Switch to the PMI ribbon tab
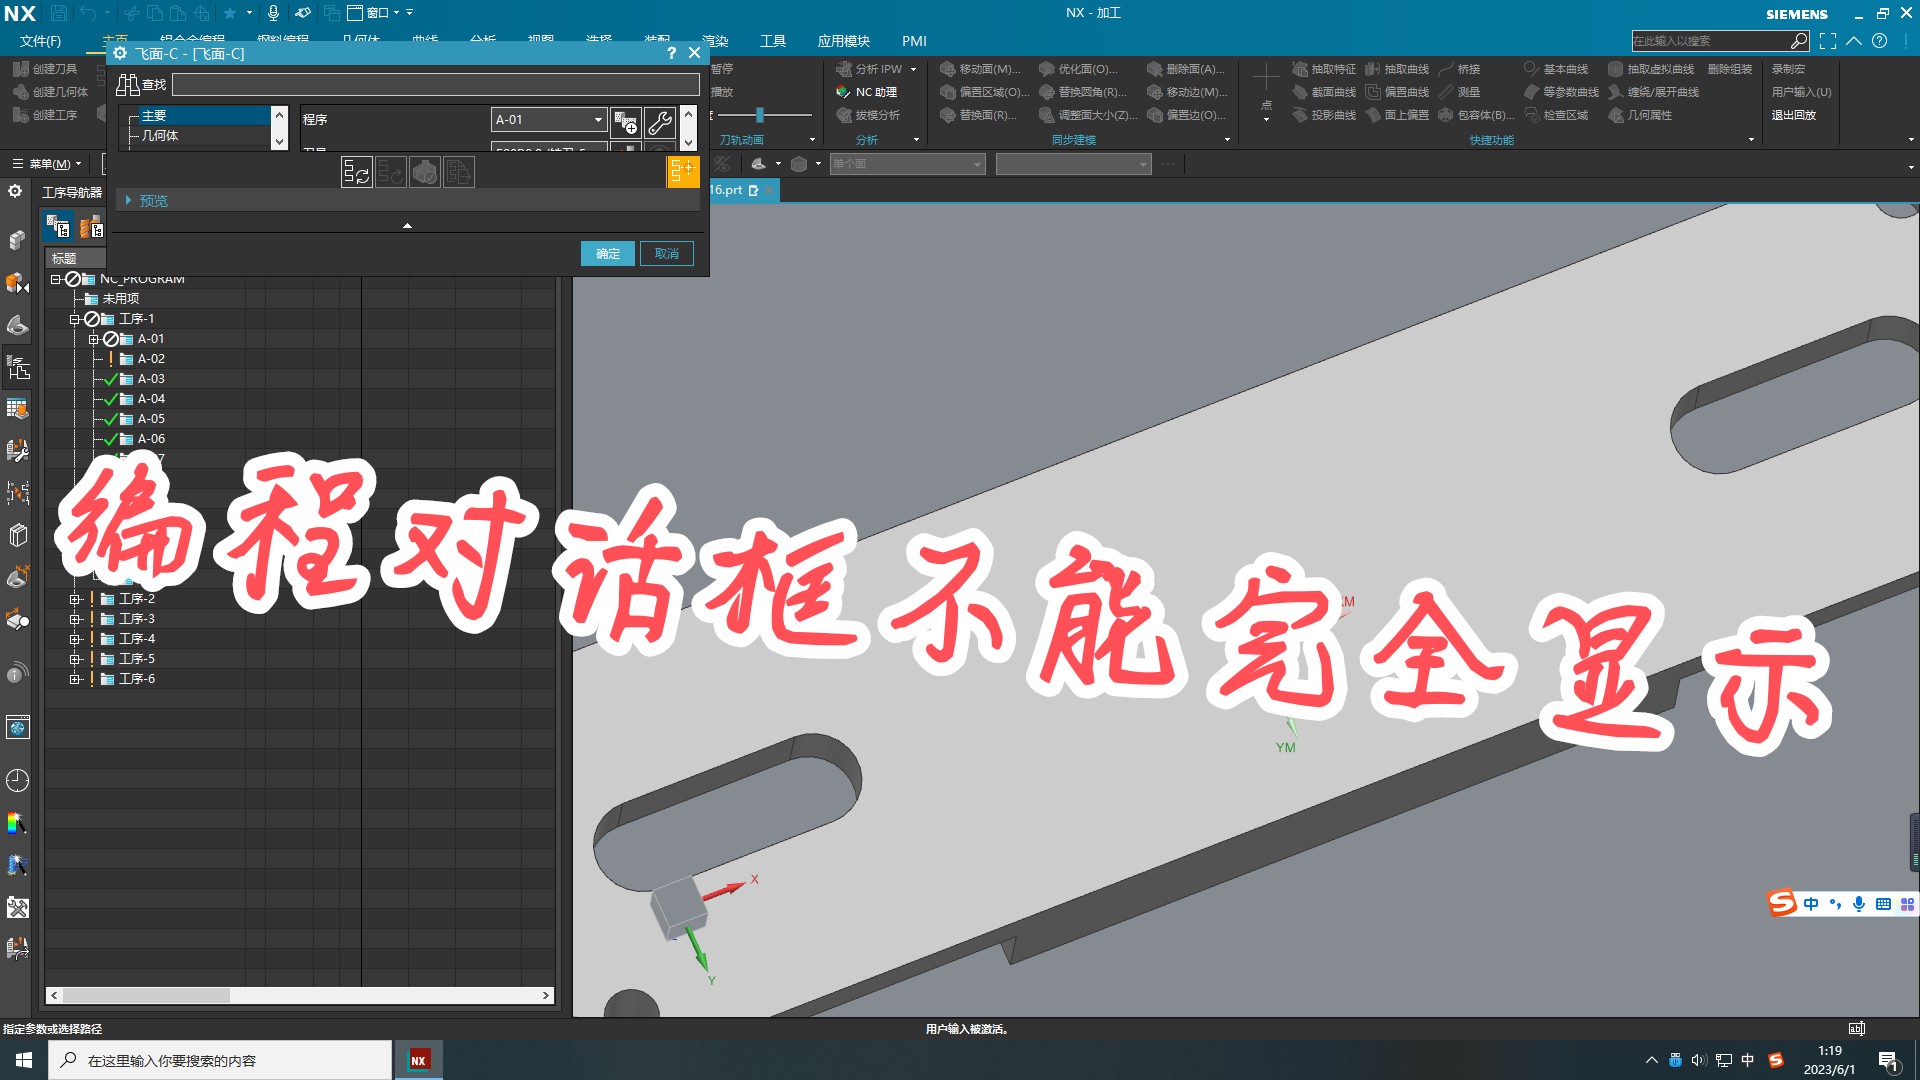The height and width of the screenshot is (1080, 1920). click(x=914, y=41)
